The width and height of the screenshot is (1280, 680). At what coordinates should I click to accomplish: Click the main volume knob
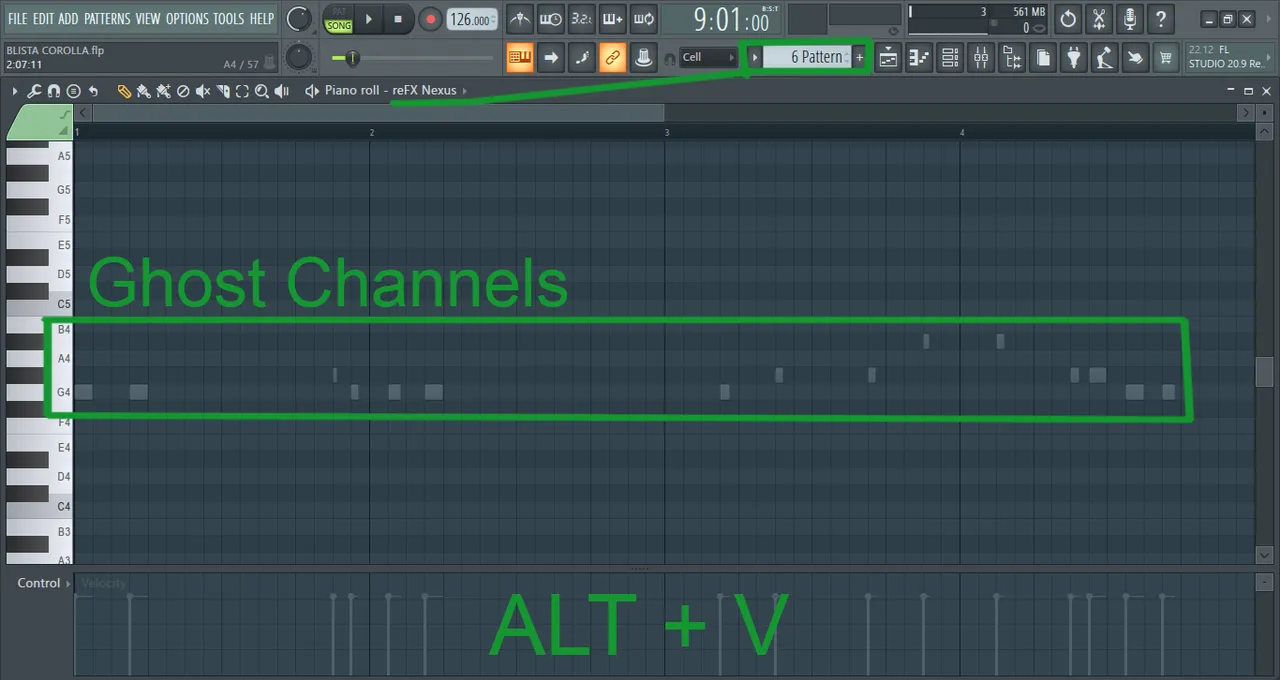[x=298, y=19]
